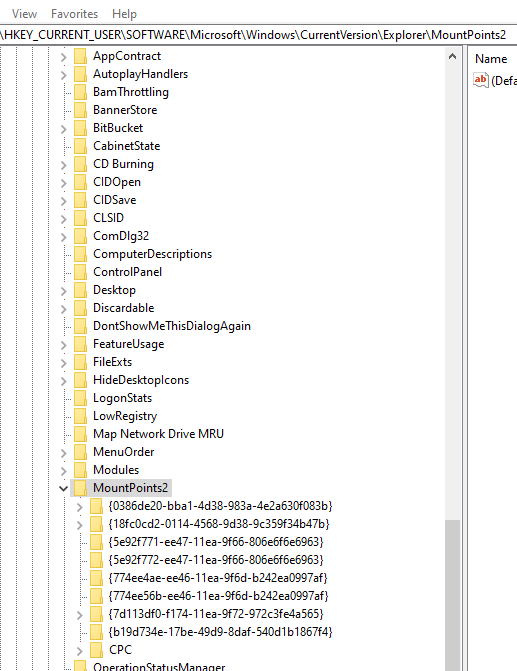Click the LogonStats folder icon
The image size is (517, 671).
[x=80, y=398]
